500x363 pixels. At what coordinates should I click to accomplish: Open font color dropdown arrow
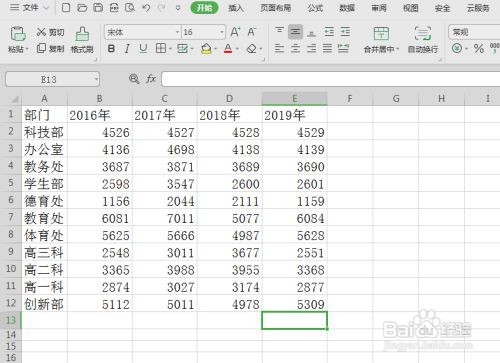click(237, 49)
